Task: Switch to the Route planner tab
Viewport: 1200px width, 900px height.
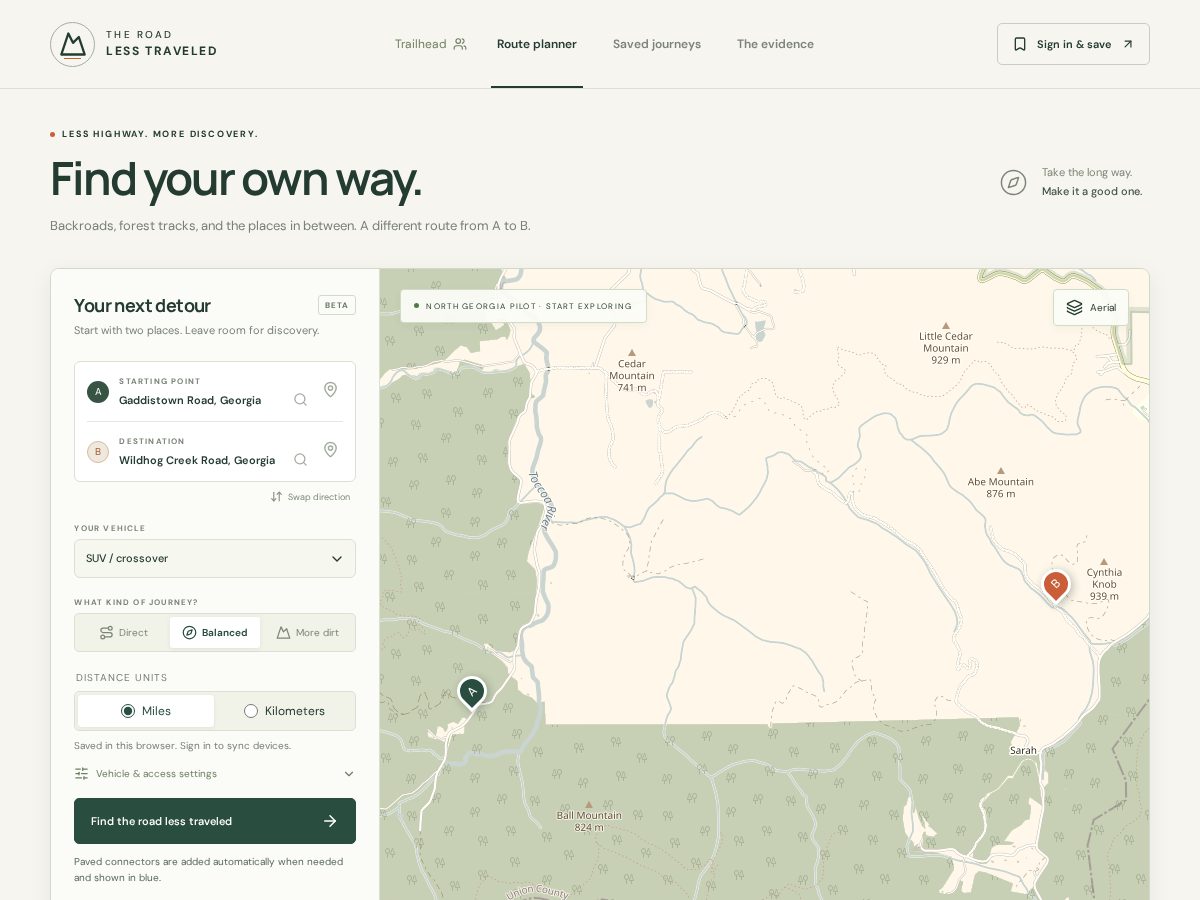Action: tap(537, 44)
